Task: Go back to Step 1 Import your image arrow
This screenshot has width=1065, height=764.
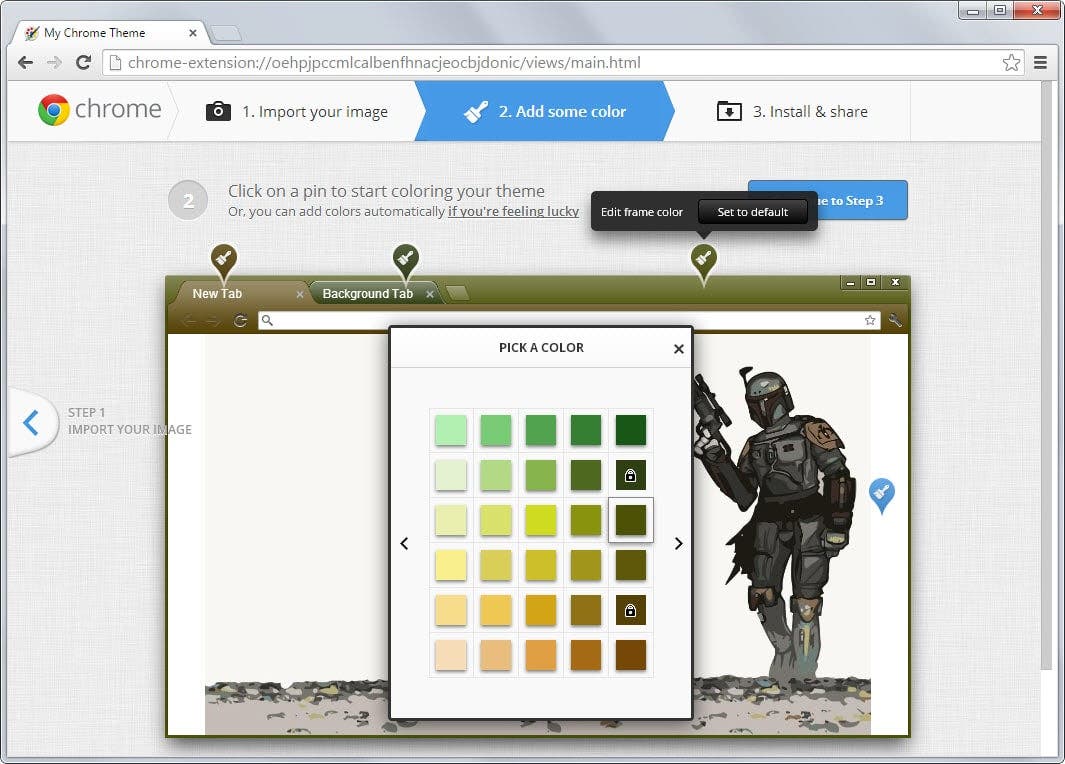Action: (31, 422)
